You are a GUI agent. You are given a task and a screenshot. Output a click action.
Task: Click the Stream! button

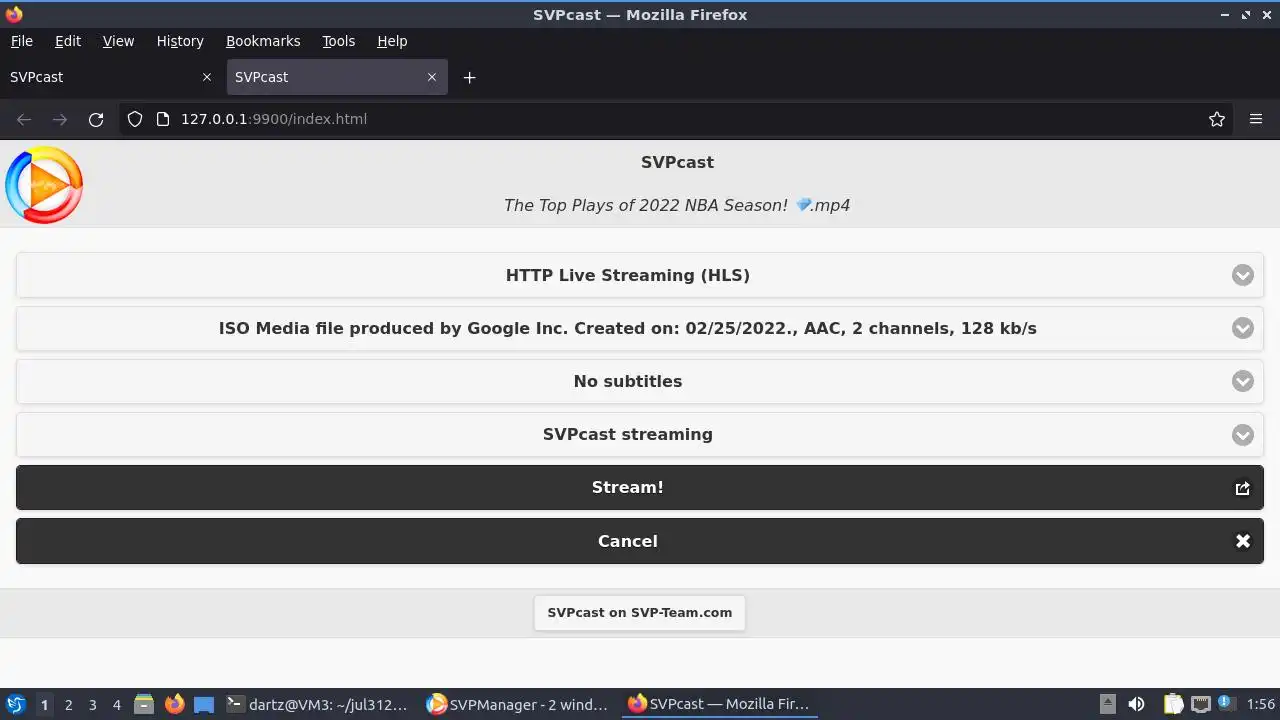640,487
